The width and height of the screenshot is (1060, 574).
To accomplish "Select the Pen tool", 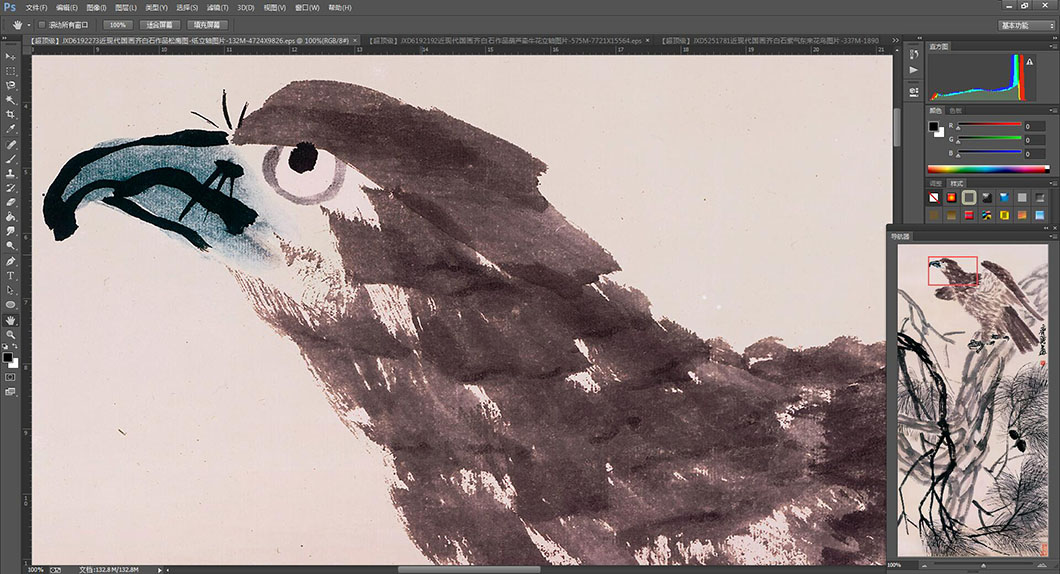I will (x=10, y=262).
